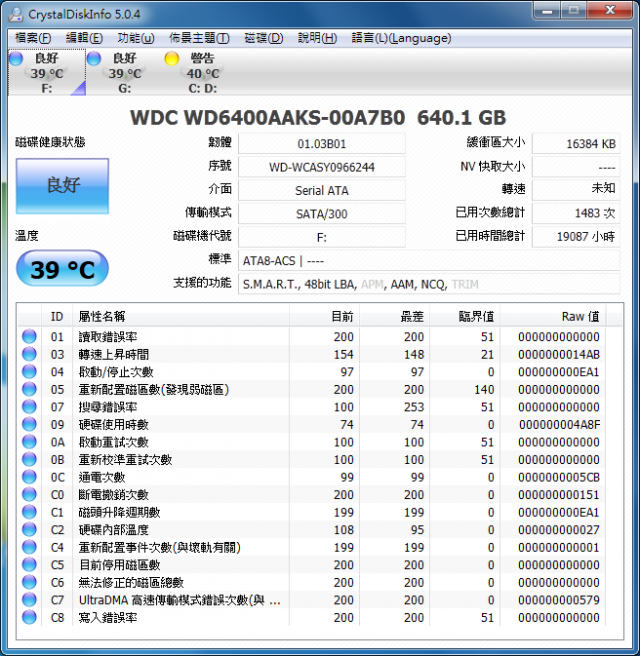Click the 16384 KB buffer size value
This screenshot has width=640, height=657.
click(576, 144)
